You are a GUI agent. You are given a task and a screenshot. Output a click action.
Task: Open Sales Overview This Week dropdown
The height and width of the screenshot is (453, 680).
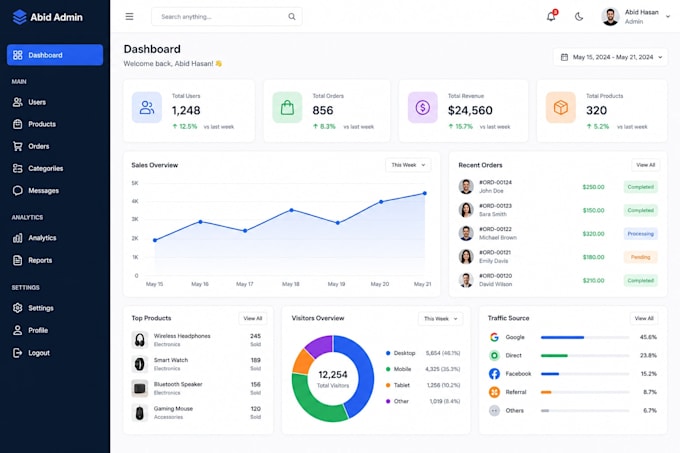point(408,165)
